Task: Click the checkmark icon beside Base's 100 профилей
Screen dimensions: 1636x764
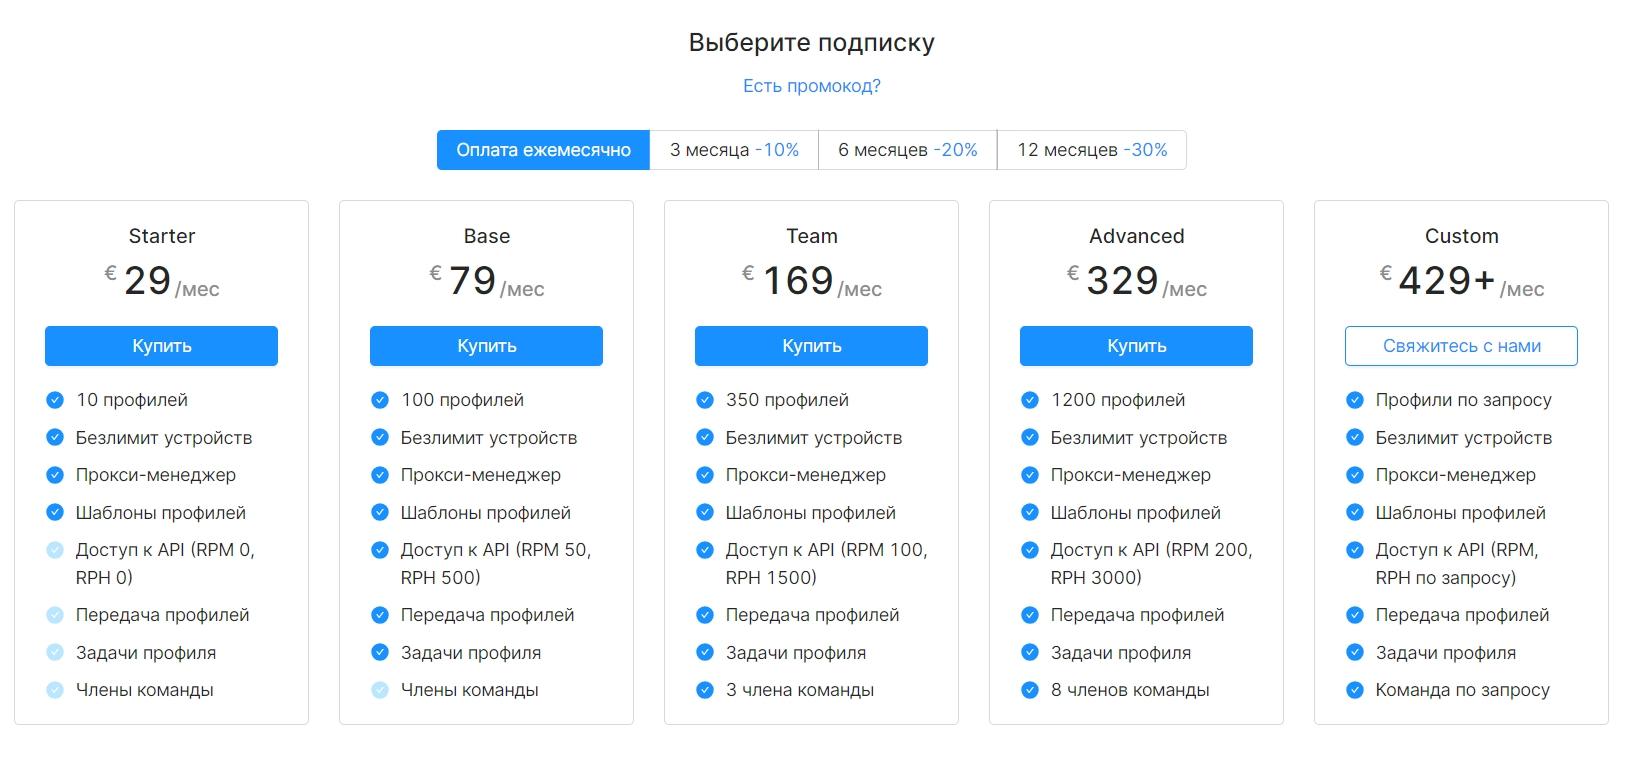Action: pos(380,400)
